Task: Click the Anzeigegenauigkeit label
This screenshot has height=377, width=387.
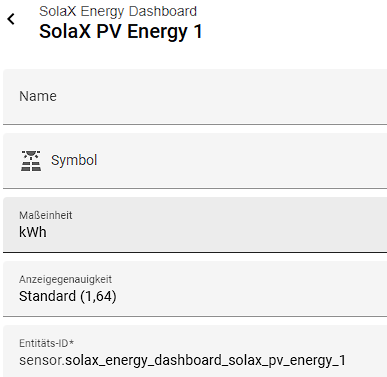Action: pyautogui.click(x=65, y=279)
